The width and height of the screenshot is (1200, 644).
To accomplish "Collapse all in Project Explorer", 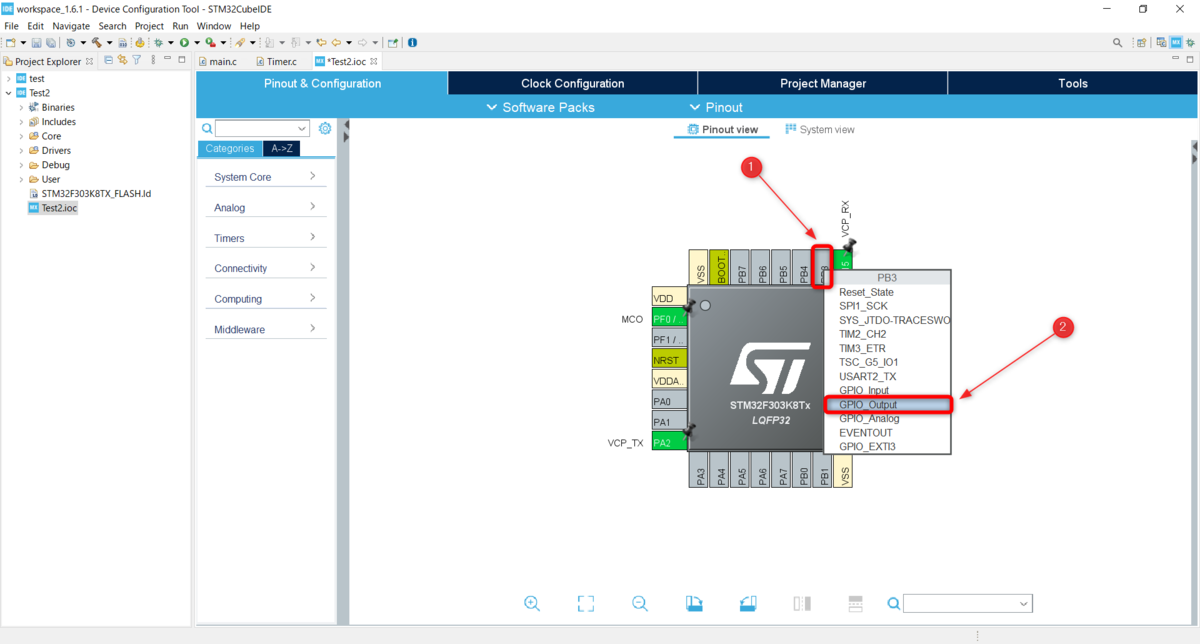I will (x=109, y=60).
